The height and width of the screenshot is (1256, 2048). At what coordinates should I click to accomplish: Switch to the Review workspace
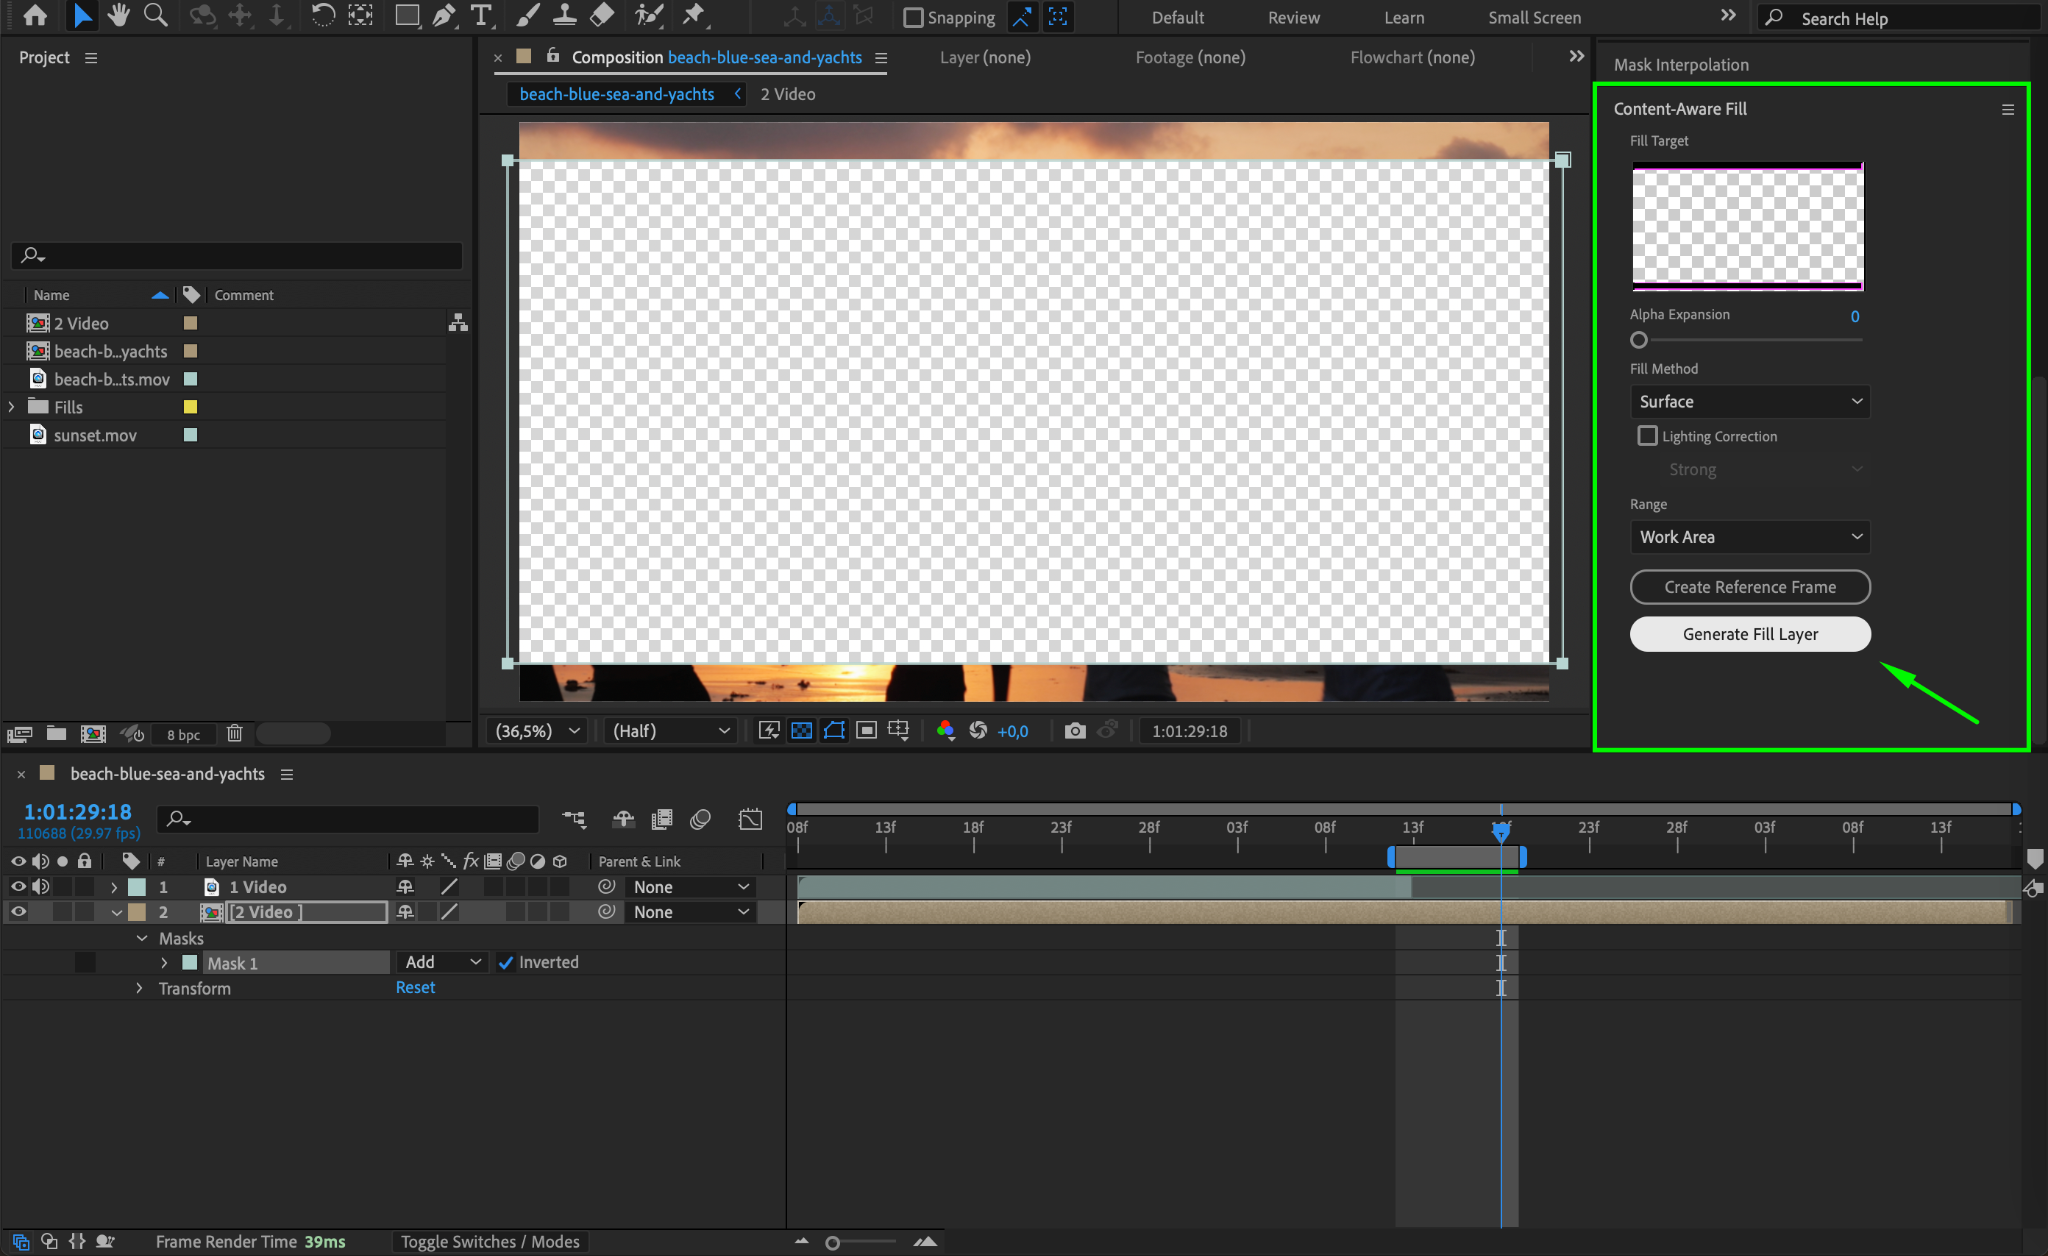1293,18
